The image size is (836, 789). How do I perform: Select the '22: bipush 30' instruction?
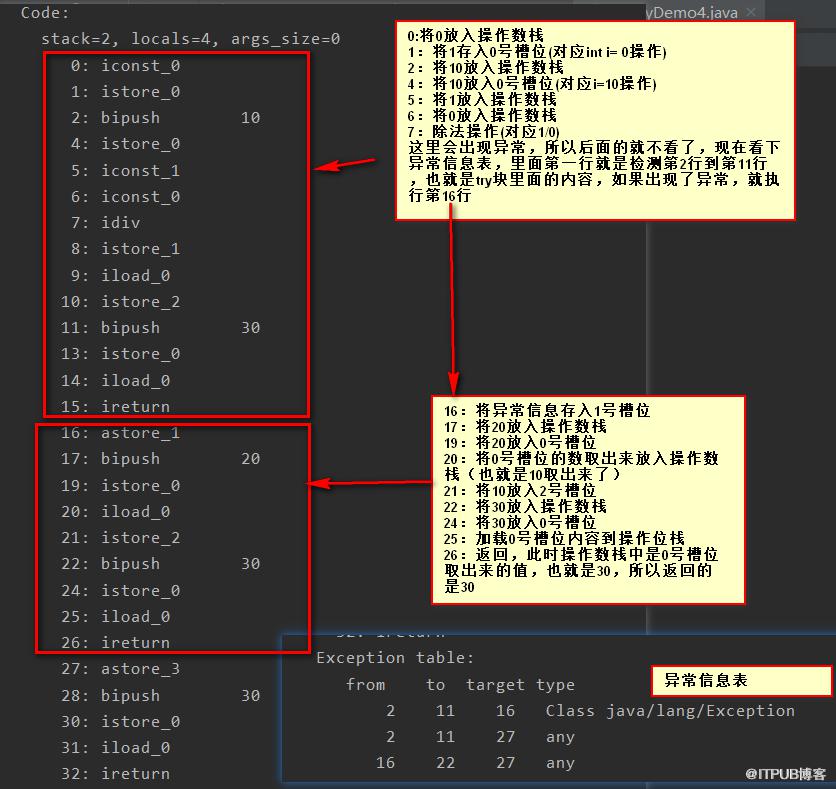click(x=160, y=564)
